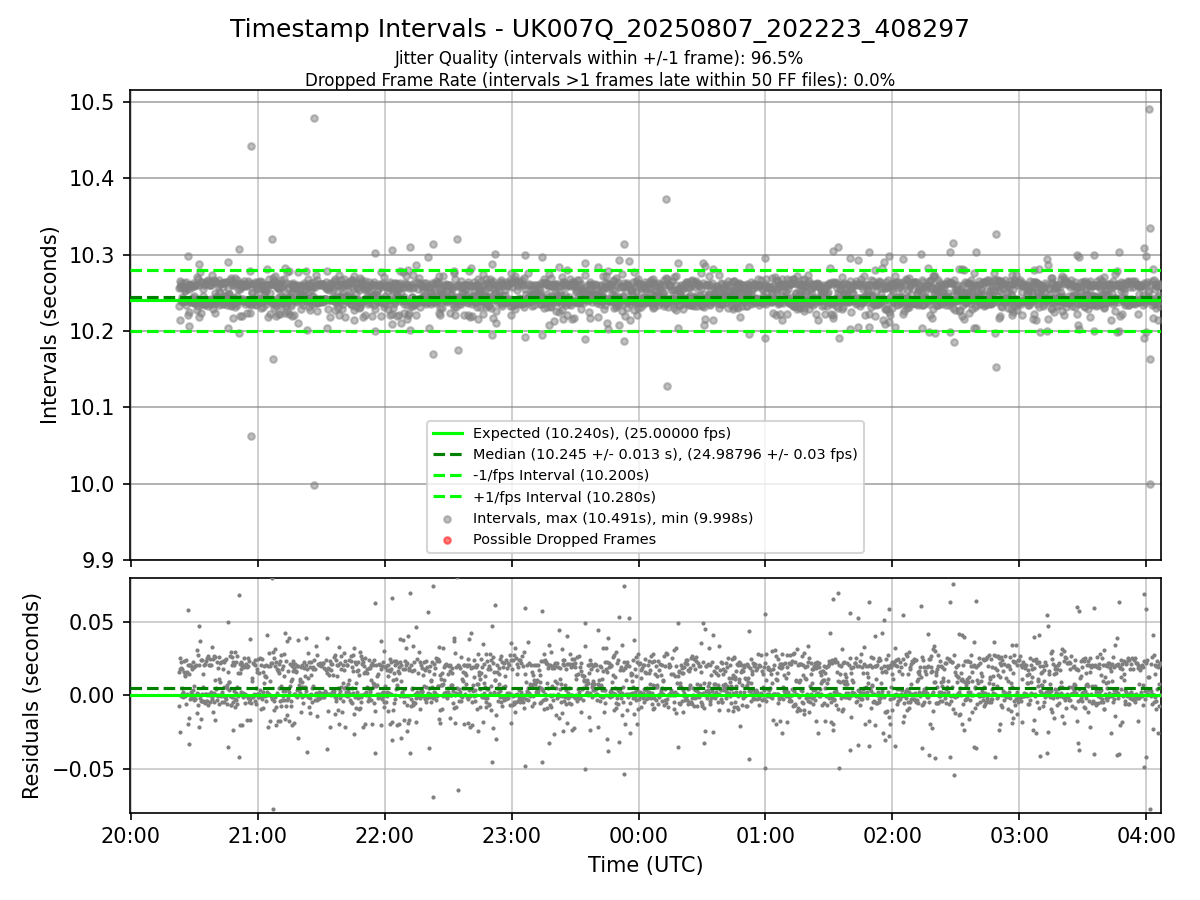This screenshot has height=900, width=1200.
Task: Click the 'Time (UTC)' x-axis label
Action: coord(645,865)
